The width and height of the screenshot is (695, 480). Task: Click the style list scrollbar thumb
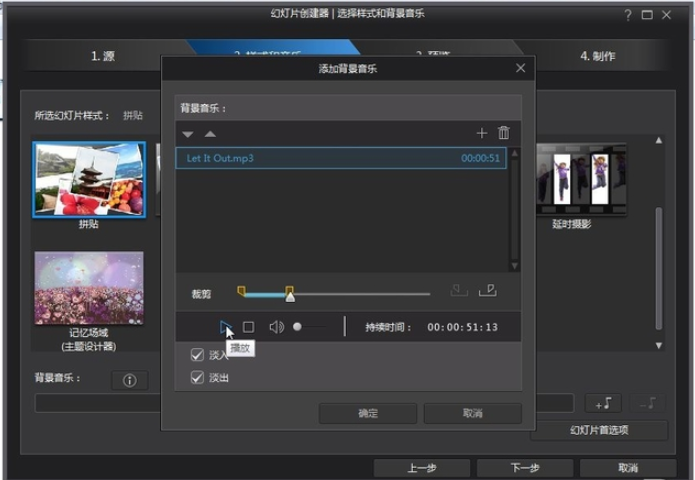[x=659, y=268]
